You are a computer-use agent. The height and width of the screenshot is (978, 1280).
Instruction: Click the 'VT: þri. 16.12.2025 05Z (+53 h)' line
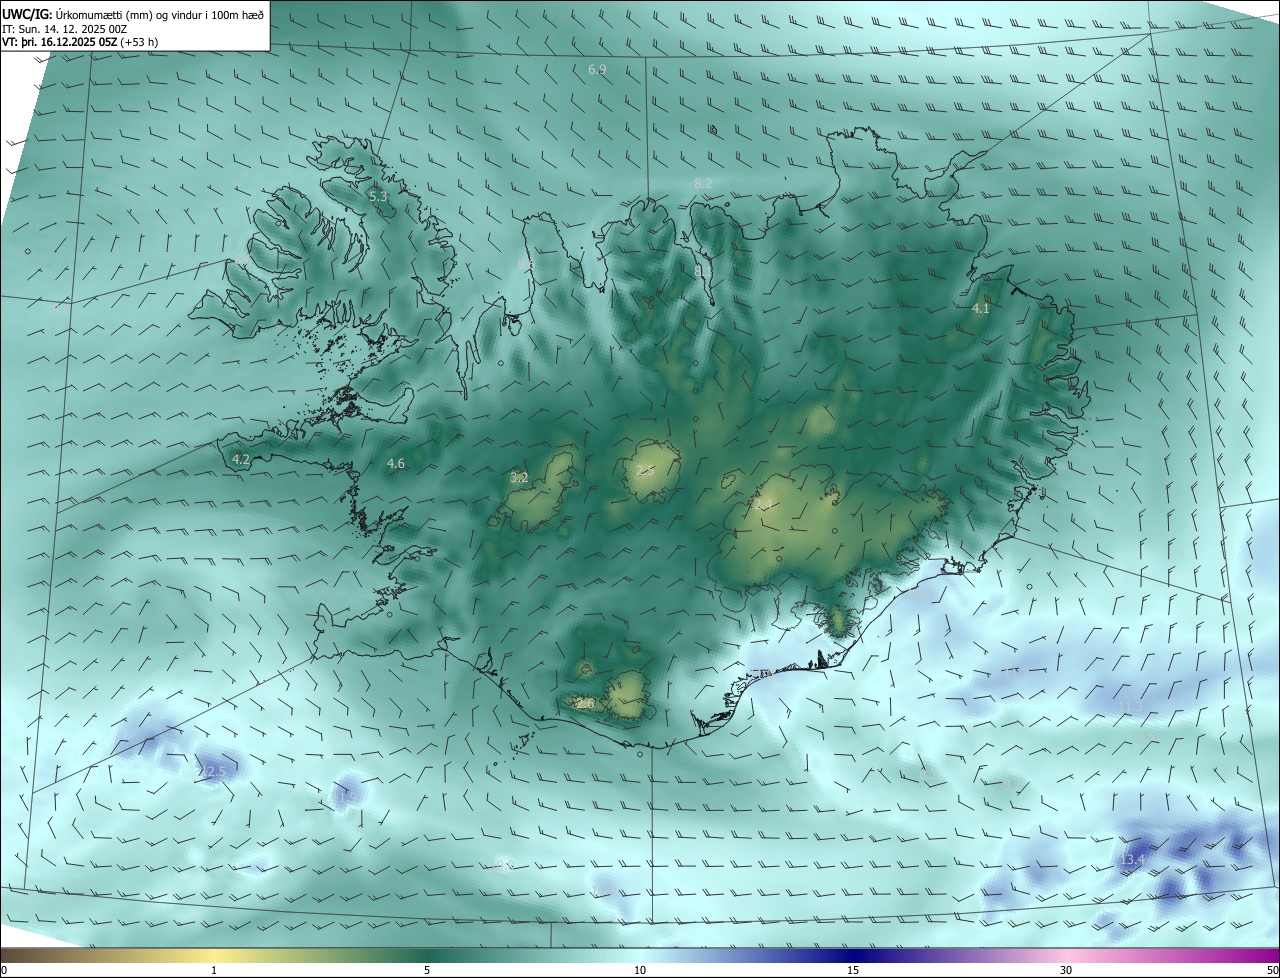tap(80, 42)
